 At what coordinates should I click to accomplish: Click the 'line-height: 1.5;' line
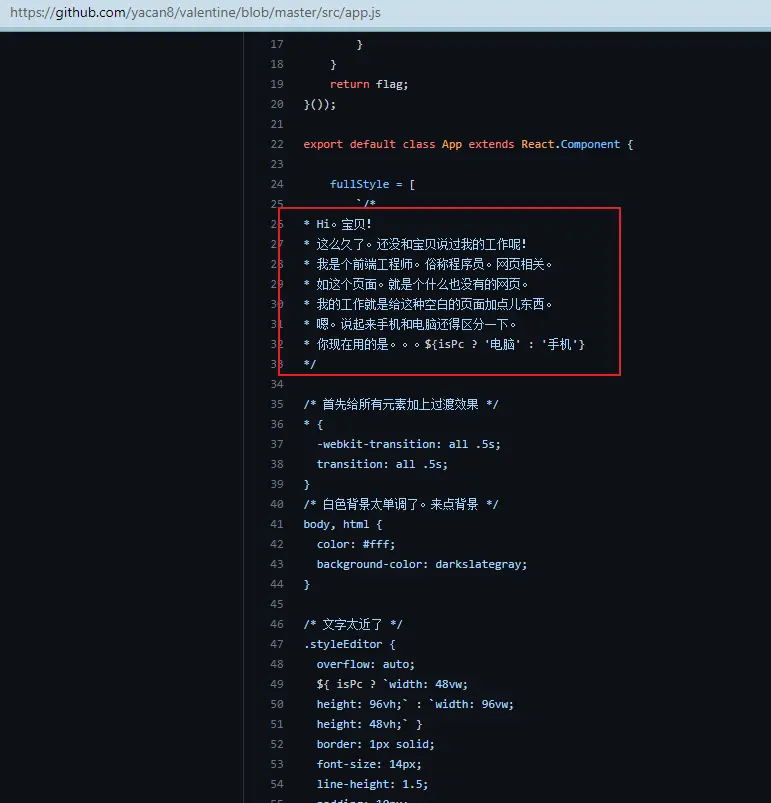coord(372,784)
